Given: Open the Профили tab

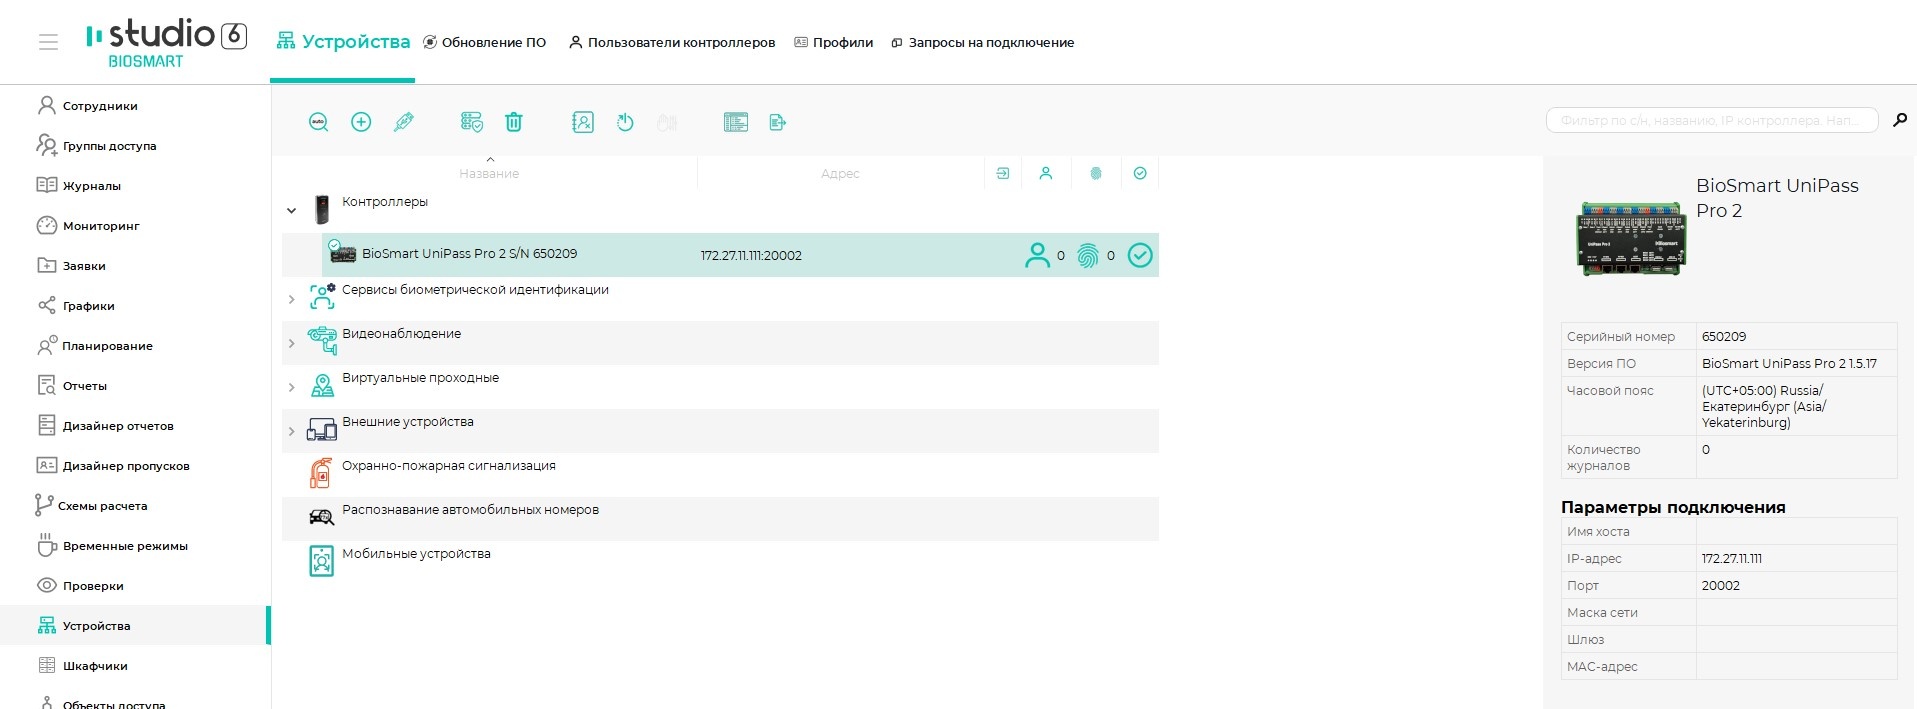Looking at the screenshot, I should click(834, 42).
